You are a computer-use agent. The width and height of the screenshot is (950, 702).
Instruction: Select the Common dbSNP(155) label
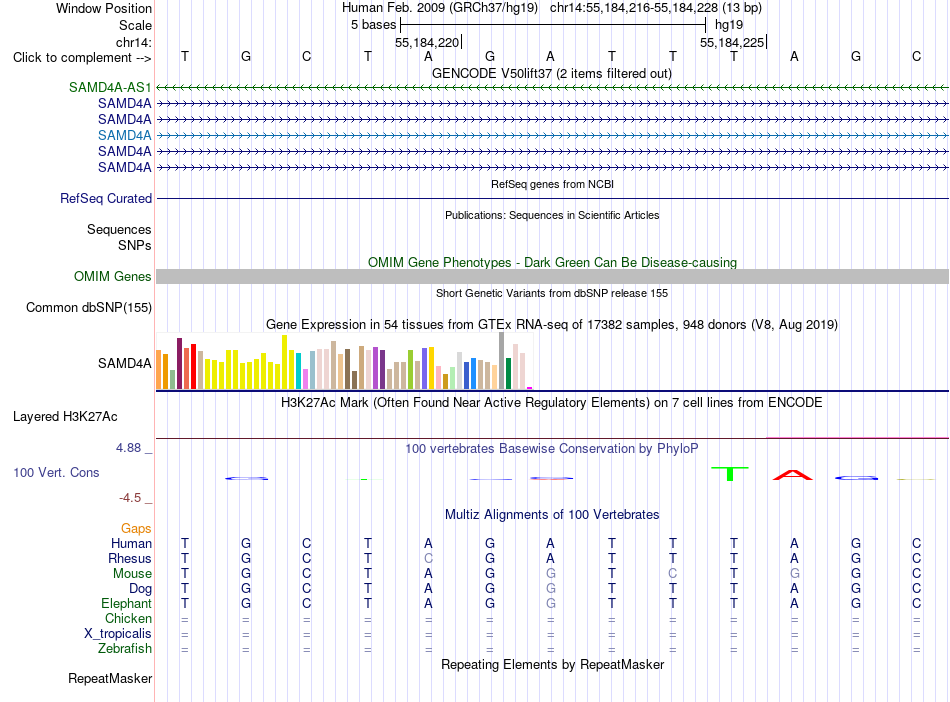tap(89, 307)
